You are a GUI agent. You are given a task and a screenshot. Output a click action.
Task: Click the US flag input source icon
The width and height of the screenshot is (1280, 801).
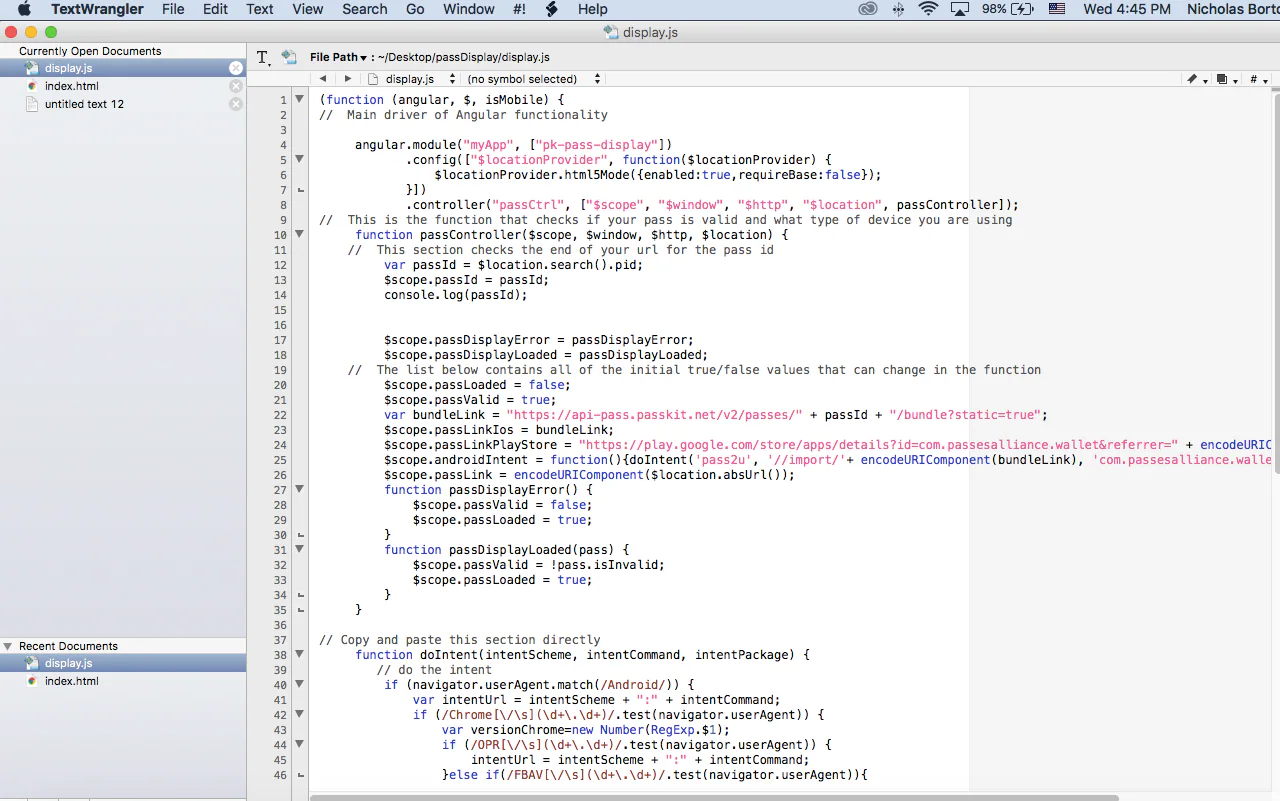(x=1057, y=9)
